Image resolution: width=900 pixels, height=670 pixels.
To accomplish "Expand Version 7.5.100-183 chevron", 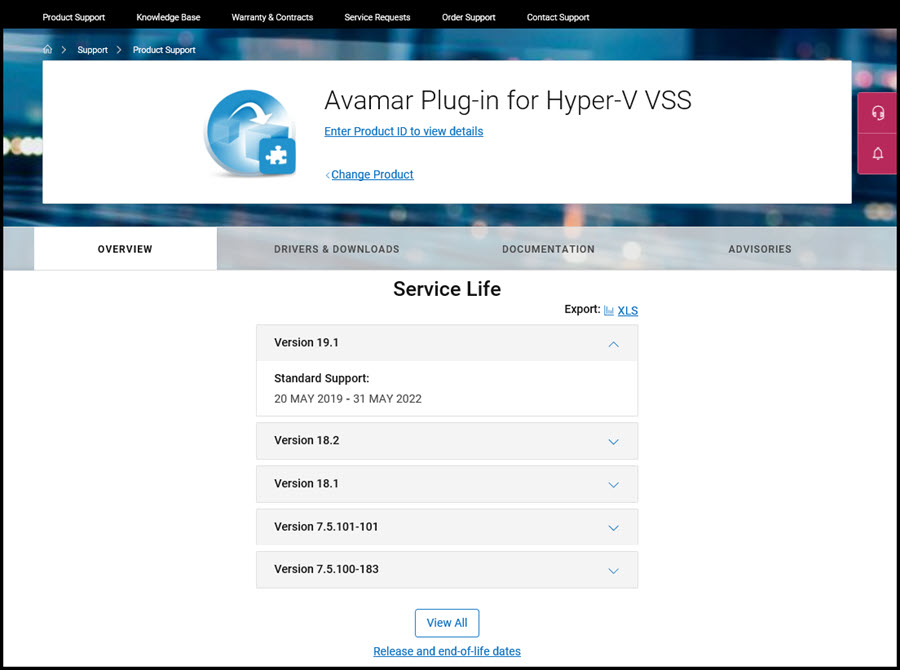I will point(614,571).
